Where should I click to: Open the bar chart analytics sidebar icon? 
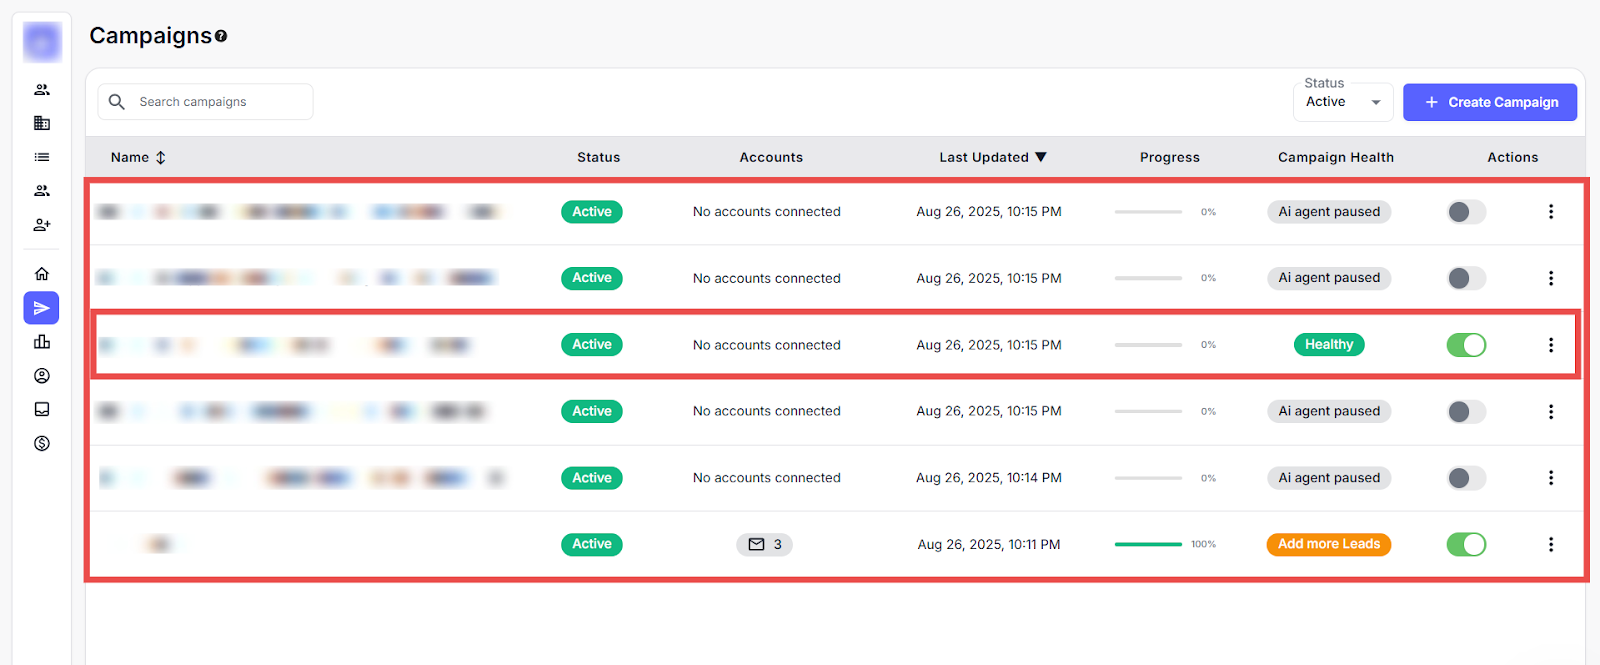pyautogui.click(x=42, y=342)
